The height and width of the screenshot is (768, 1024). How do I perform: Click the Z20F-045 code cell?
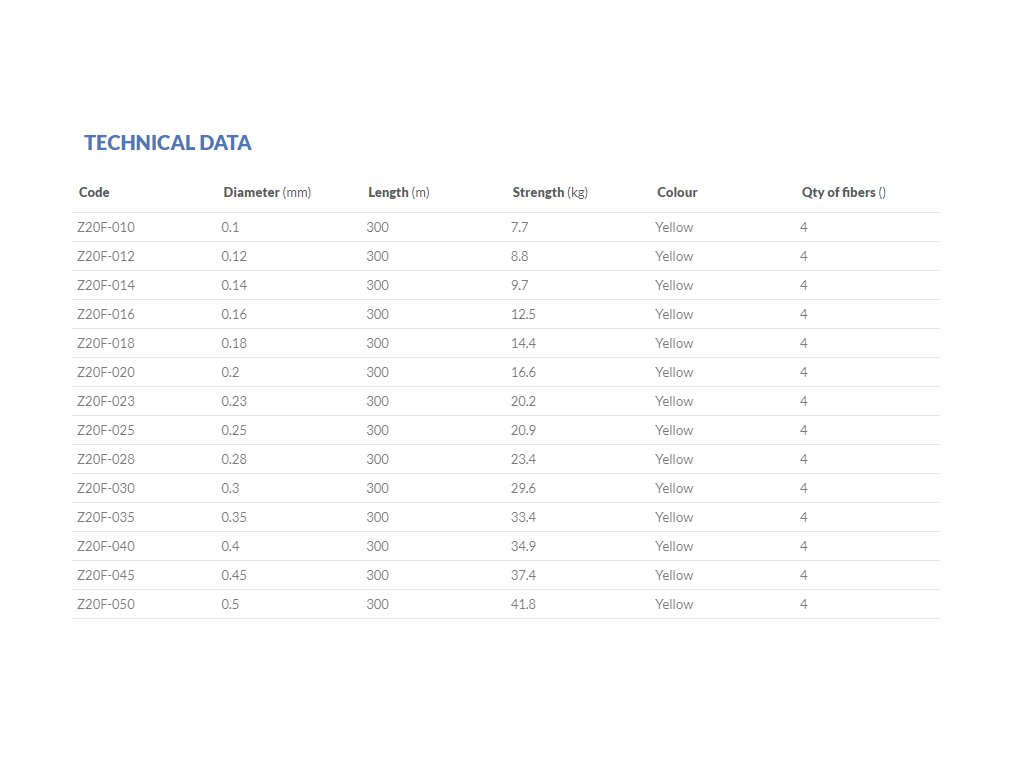[106, 575]
